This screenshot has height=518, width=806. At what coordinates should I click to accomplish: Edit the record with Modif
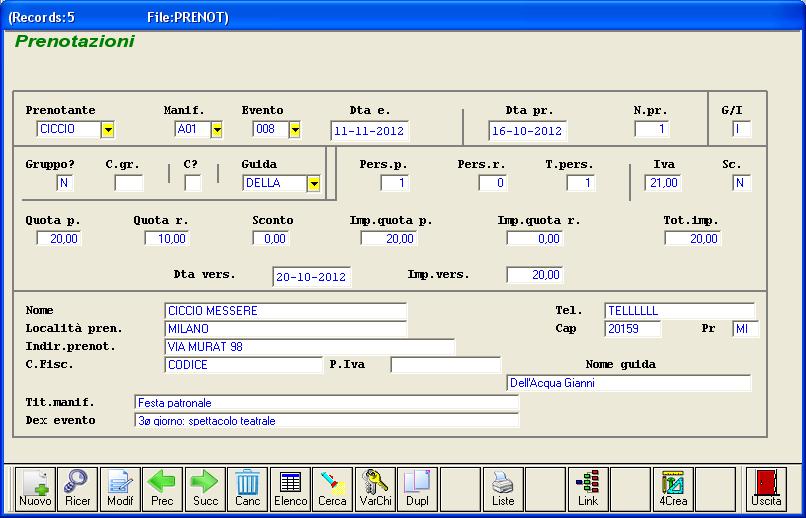pos(120,489)
